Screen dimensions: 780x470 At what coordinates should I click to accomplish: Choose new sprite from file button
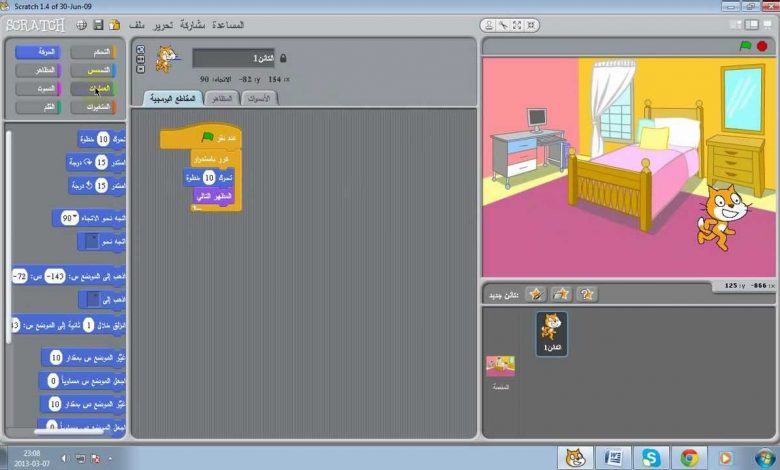pyautogui.click(x=561, y=294)
